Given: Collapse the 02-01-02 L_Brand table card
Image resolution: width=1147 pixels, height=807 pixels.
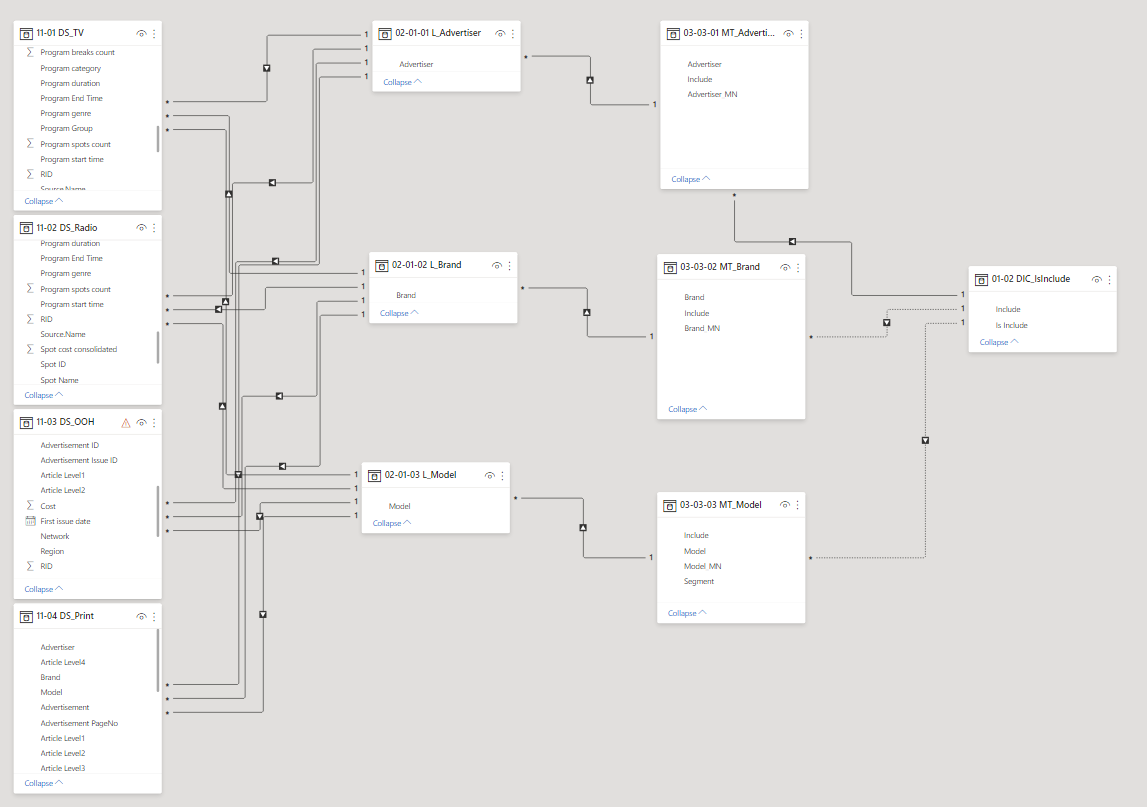Looking at the screenshot, I should click(x=399, y=313).
